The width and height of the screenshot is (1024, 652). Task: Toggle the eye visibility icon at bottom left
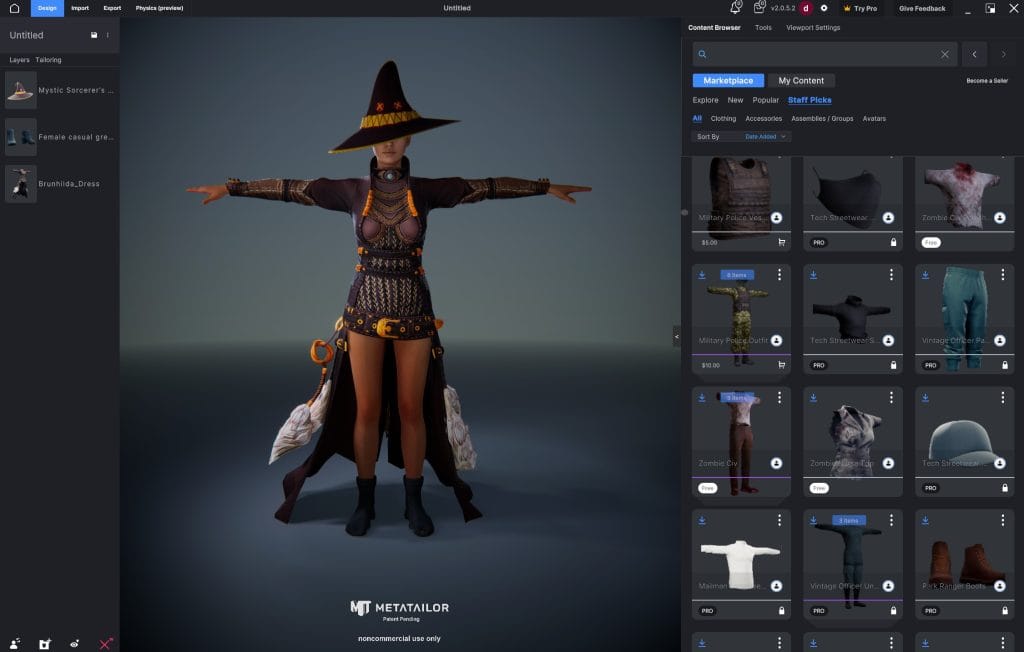pos(74,644)
